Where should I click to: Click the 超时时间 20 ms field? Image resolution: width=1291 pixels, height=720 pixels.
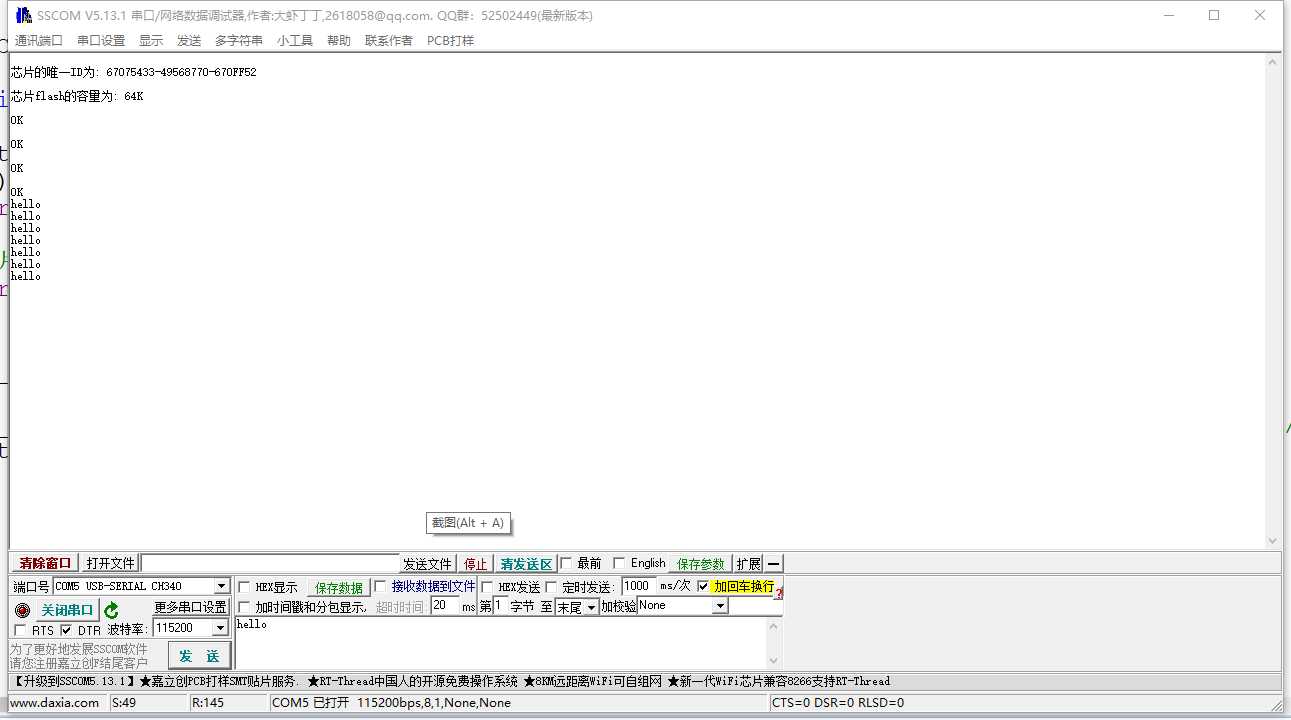point(445,606)
